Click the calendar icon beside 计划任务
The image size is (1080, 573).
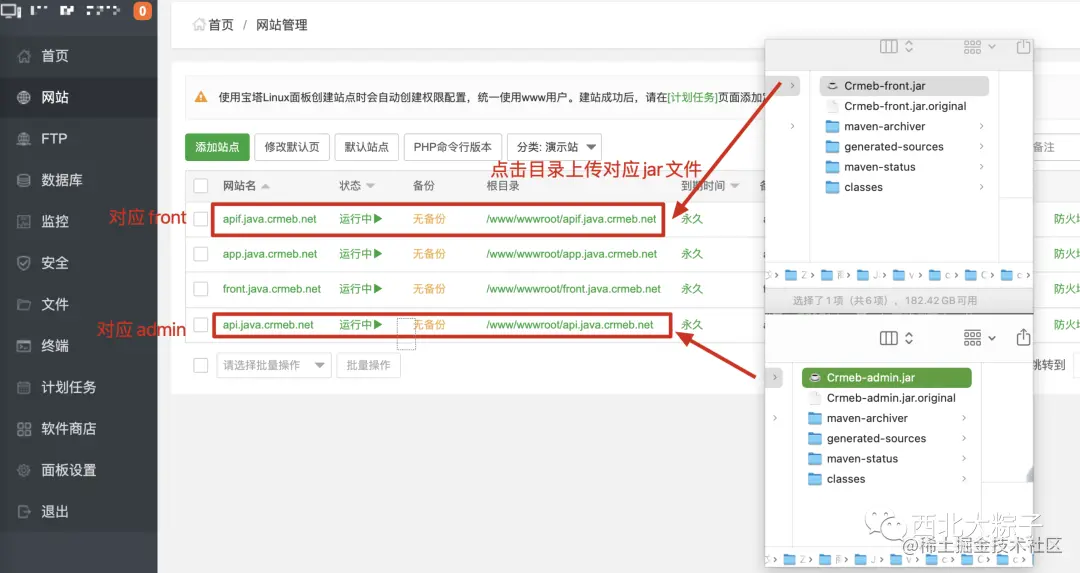[x=23, y=387]
